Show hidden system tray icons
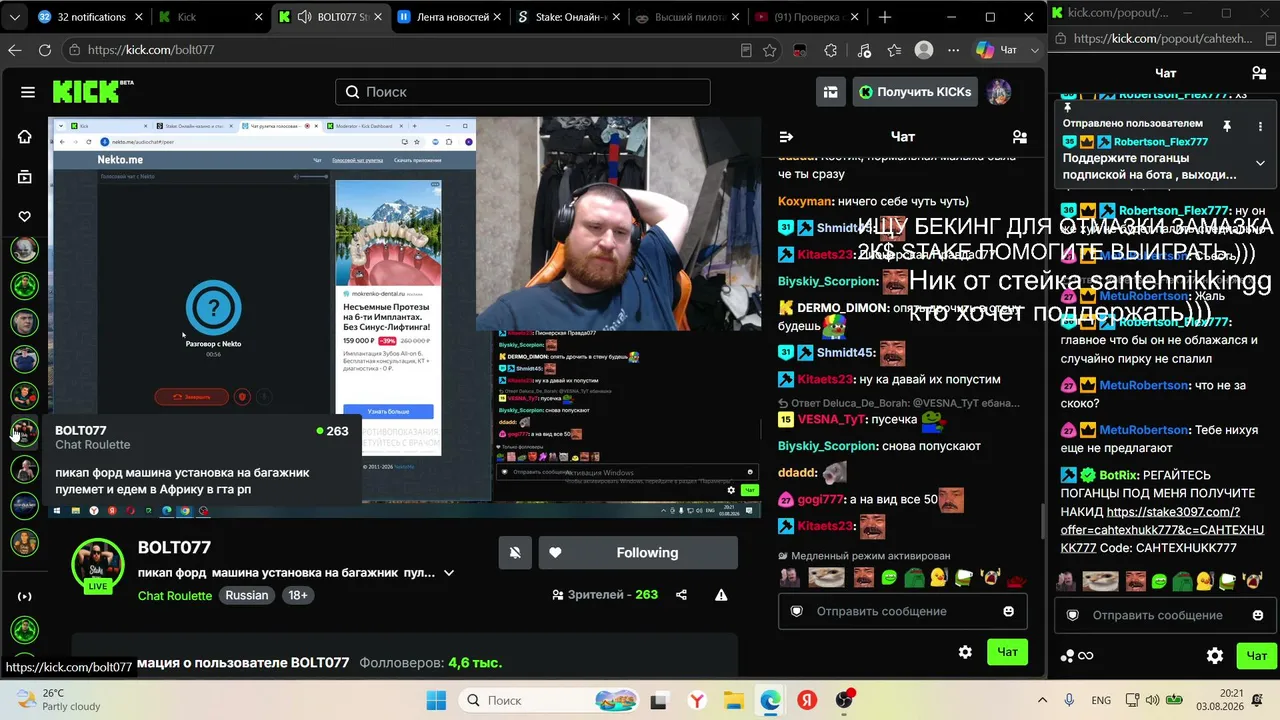Viewport: 1280px width, 720px height. tap(1042, 700)
